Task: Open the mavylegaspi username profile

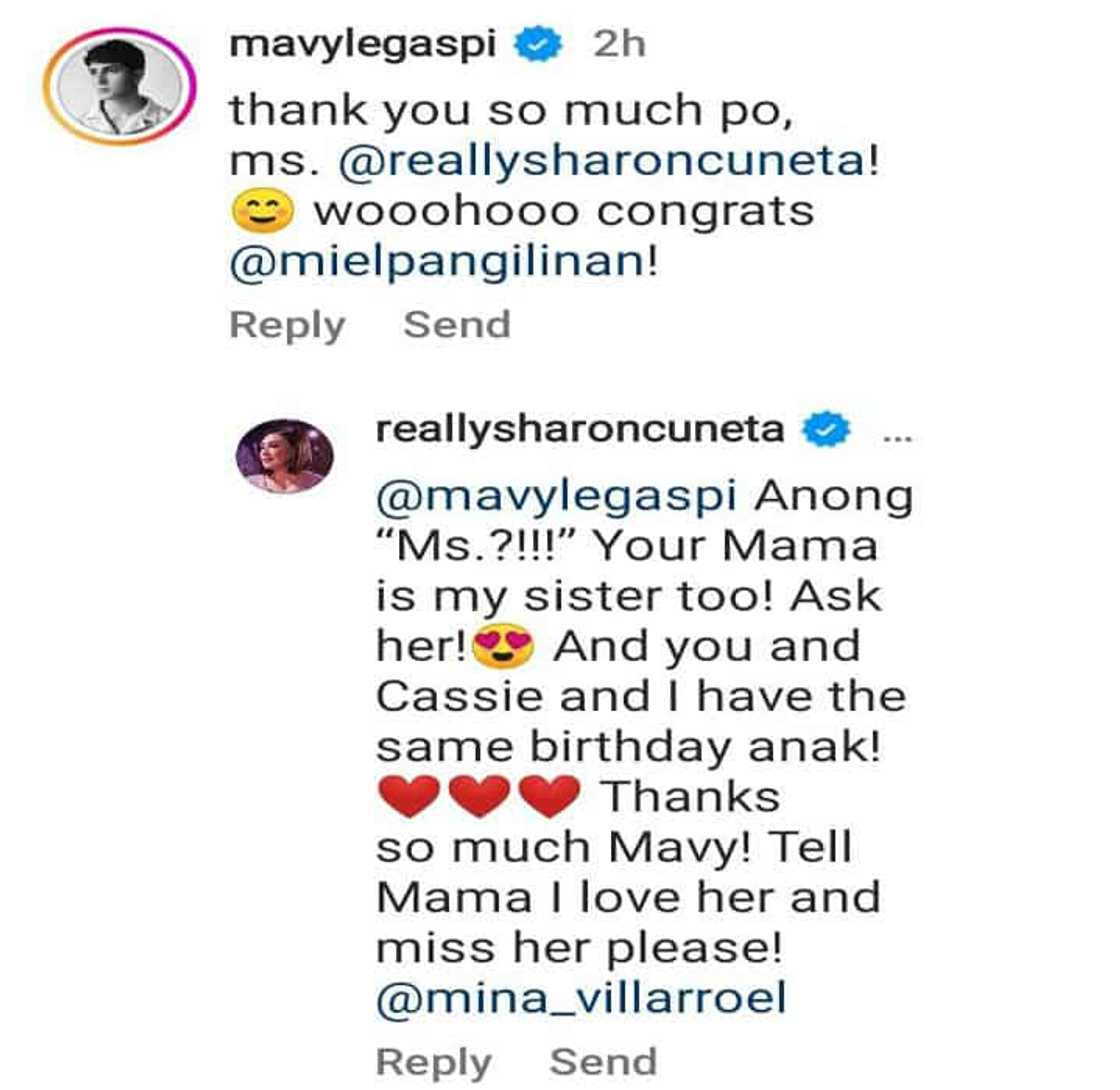Action: coord(363,44)
